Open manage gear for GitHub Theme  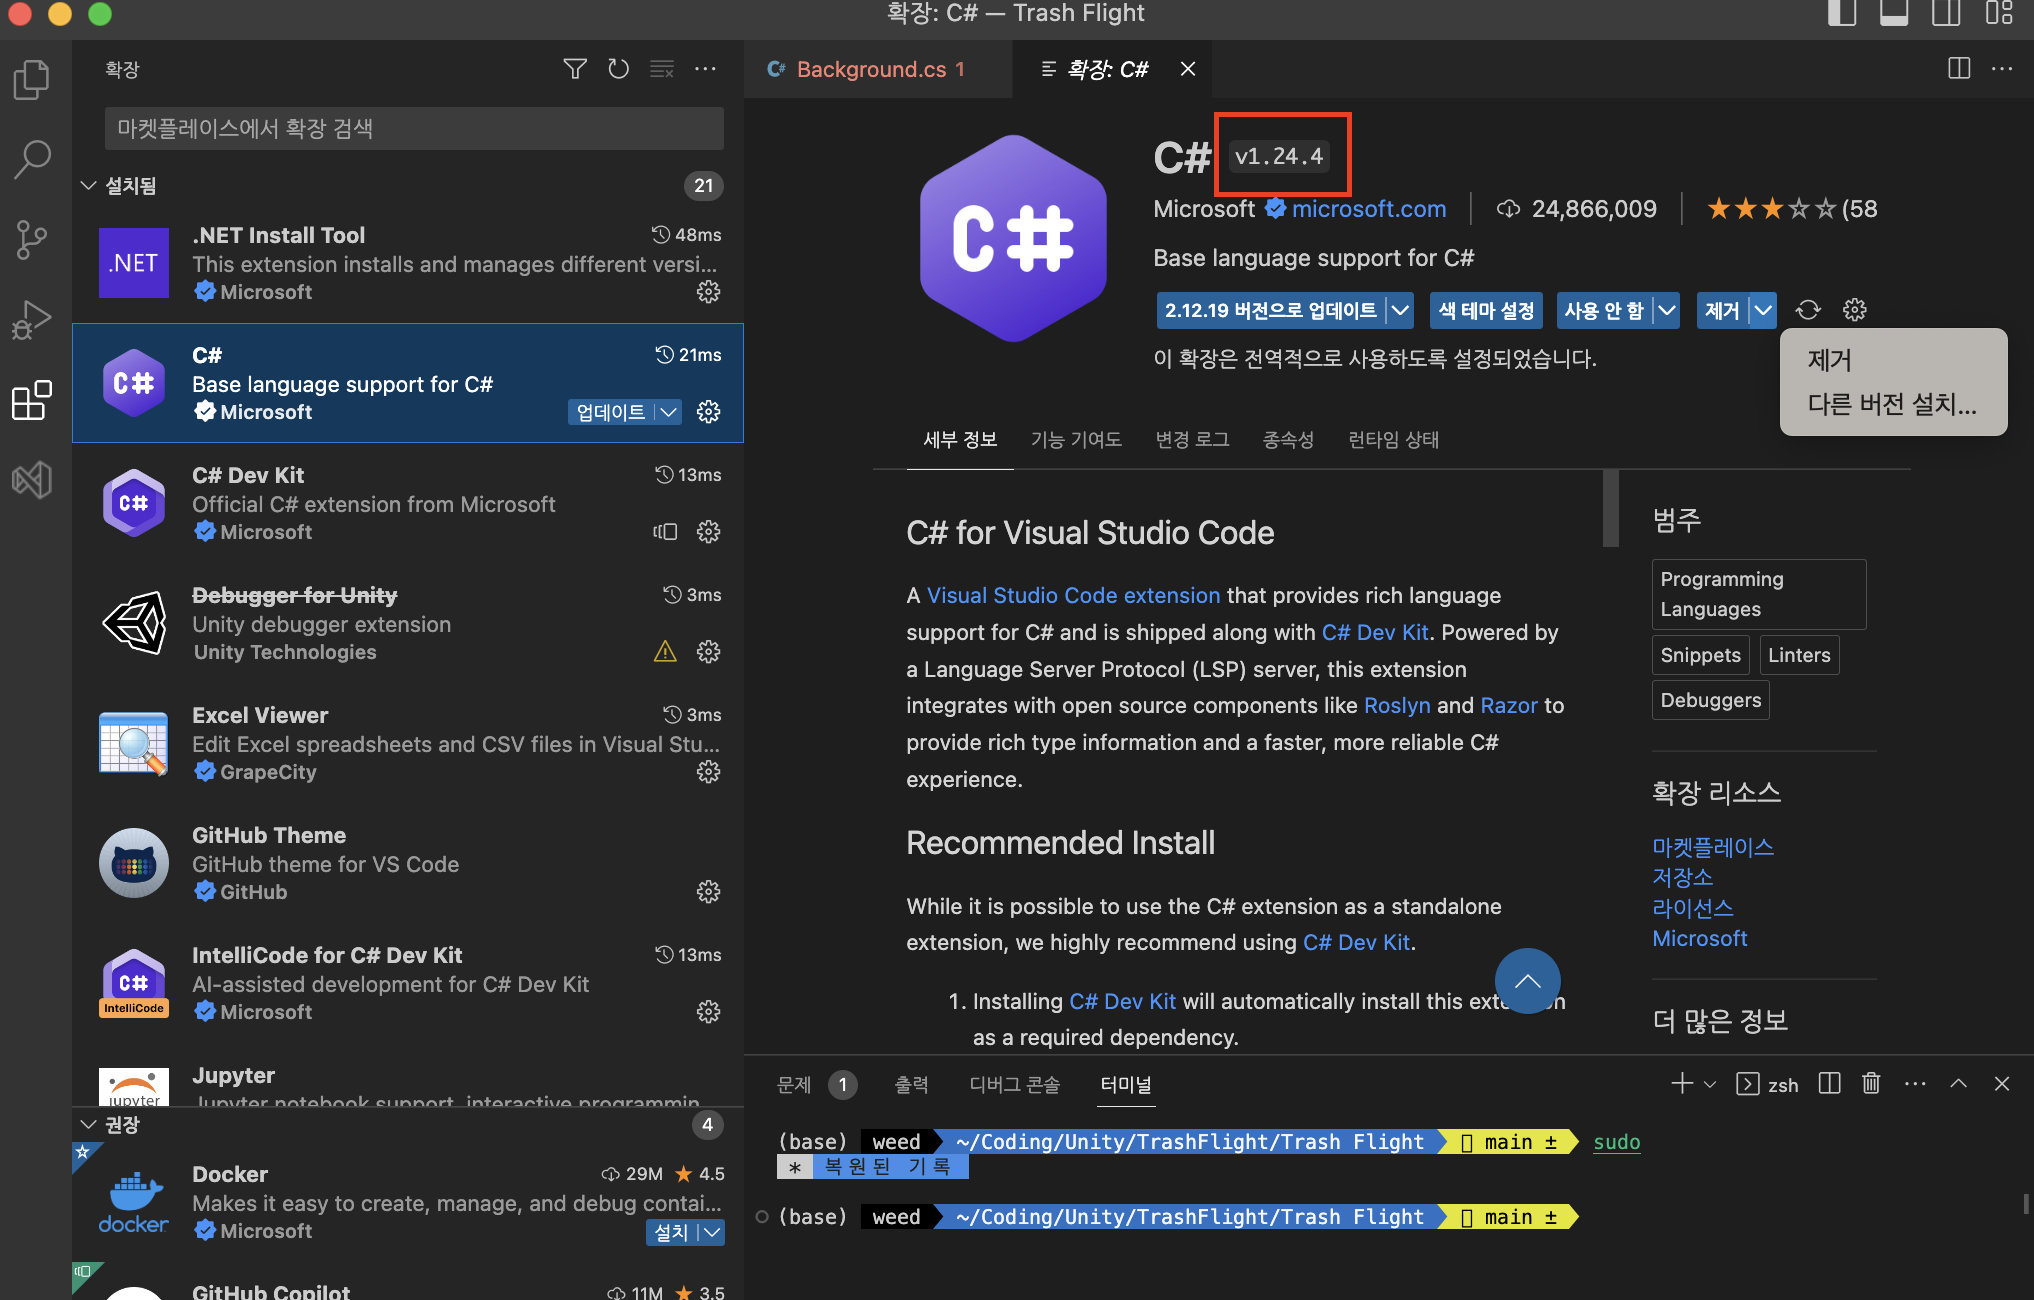click(708, 892)
